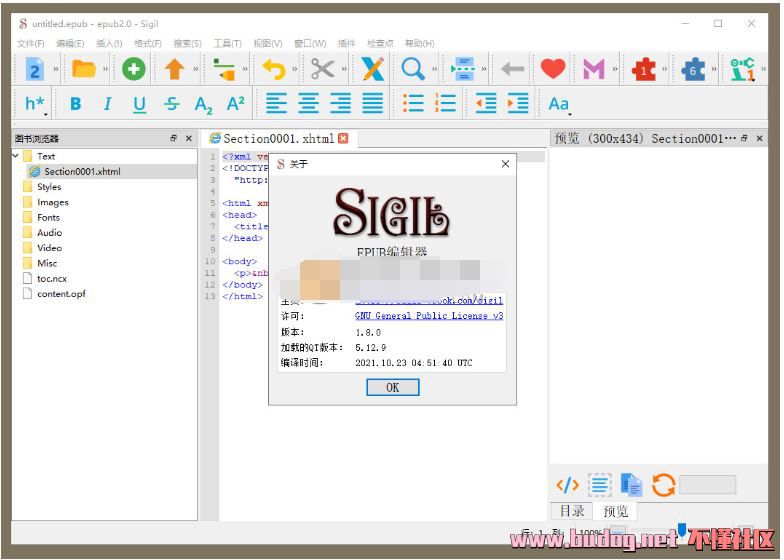Select Section0001.xhtml in book browser
This screenshot has width=784, height=560.
tap(82, 172)
